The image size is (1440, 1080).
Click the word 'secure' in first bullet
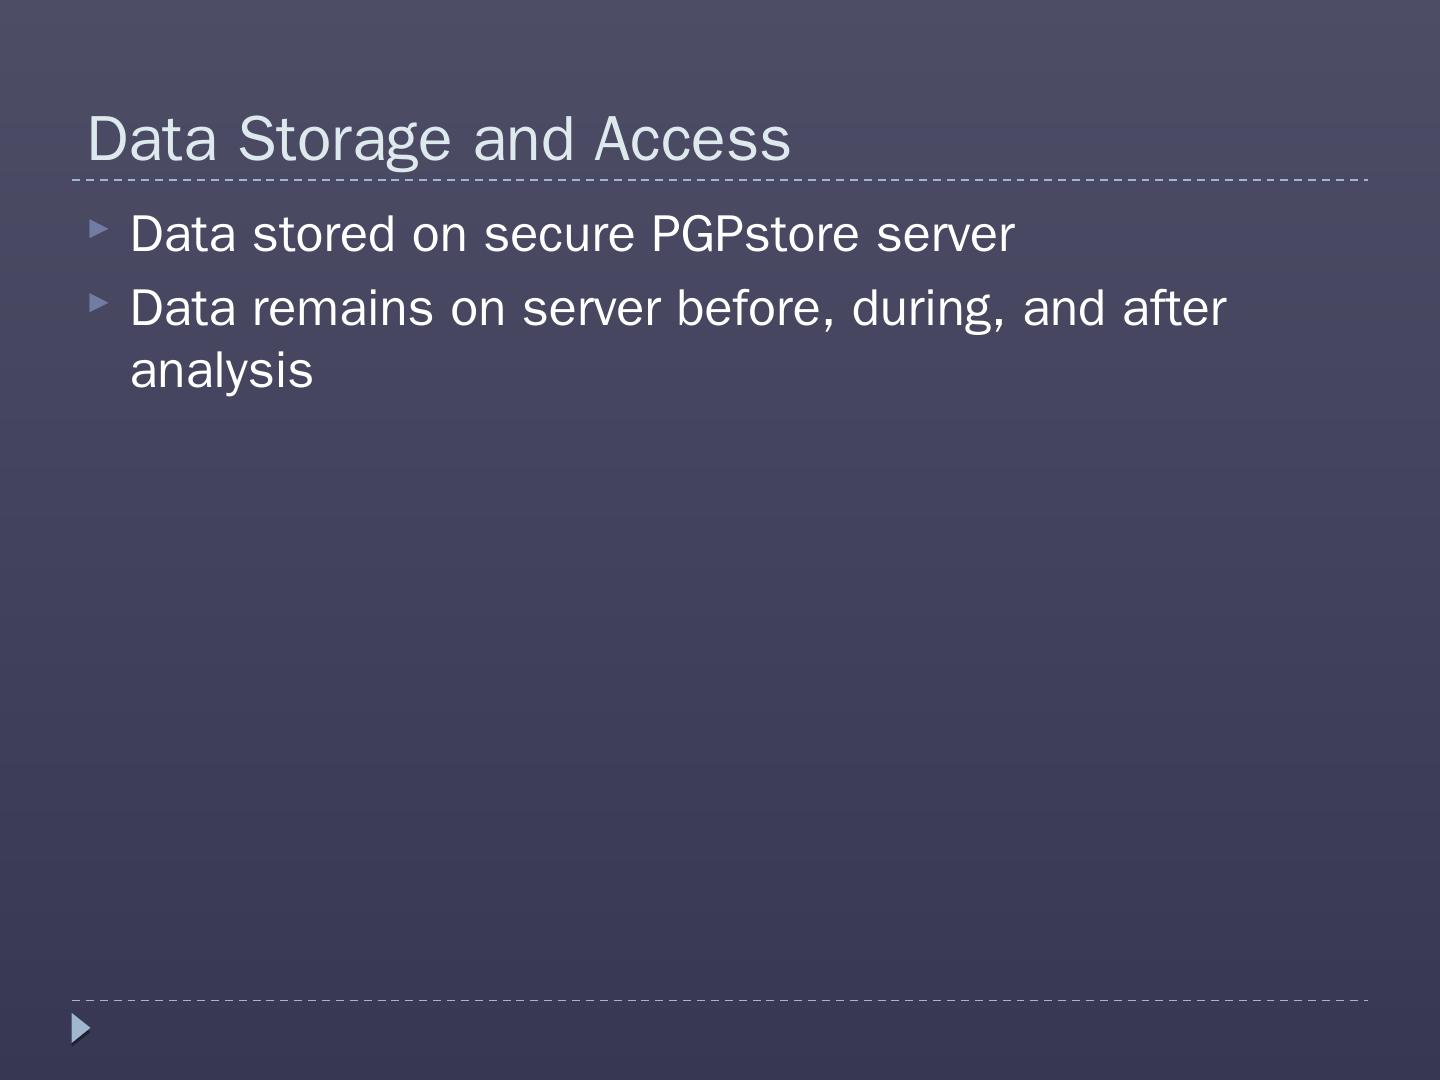click(x=559, y=235)
